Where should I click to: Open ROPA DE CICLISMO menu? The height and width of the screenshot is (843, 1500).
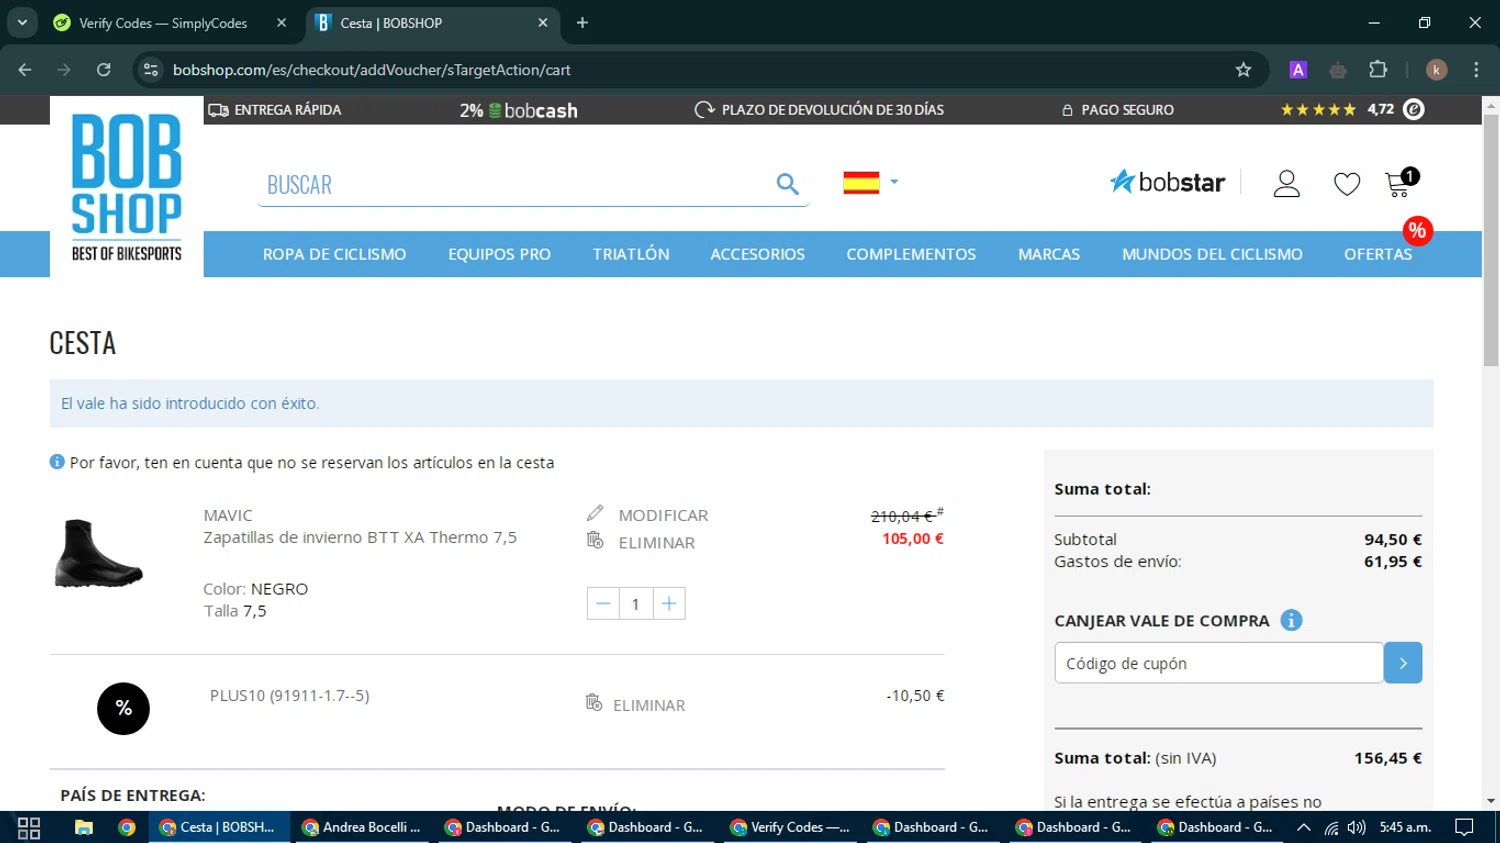tap(334, 254)
